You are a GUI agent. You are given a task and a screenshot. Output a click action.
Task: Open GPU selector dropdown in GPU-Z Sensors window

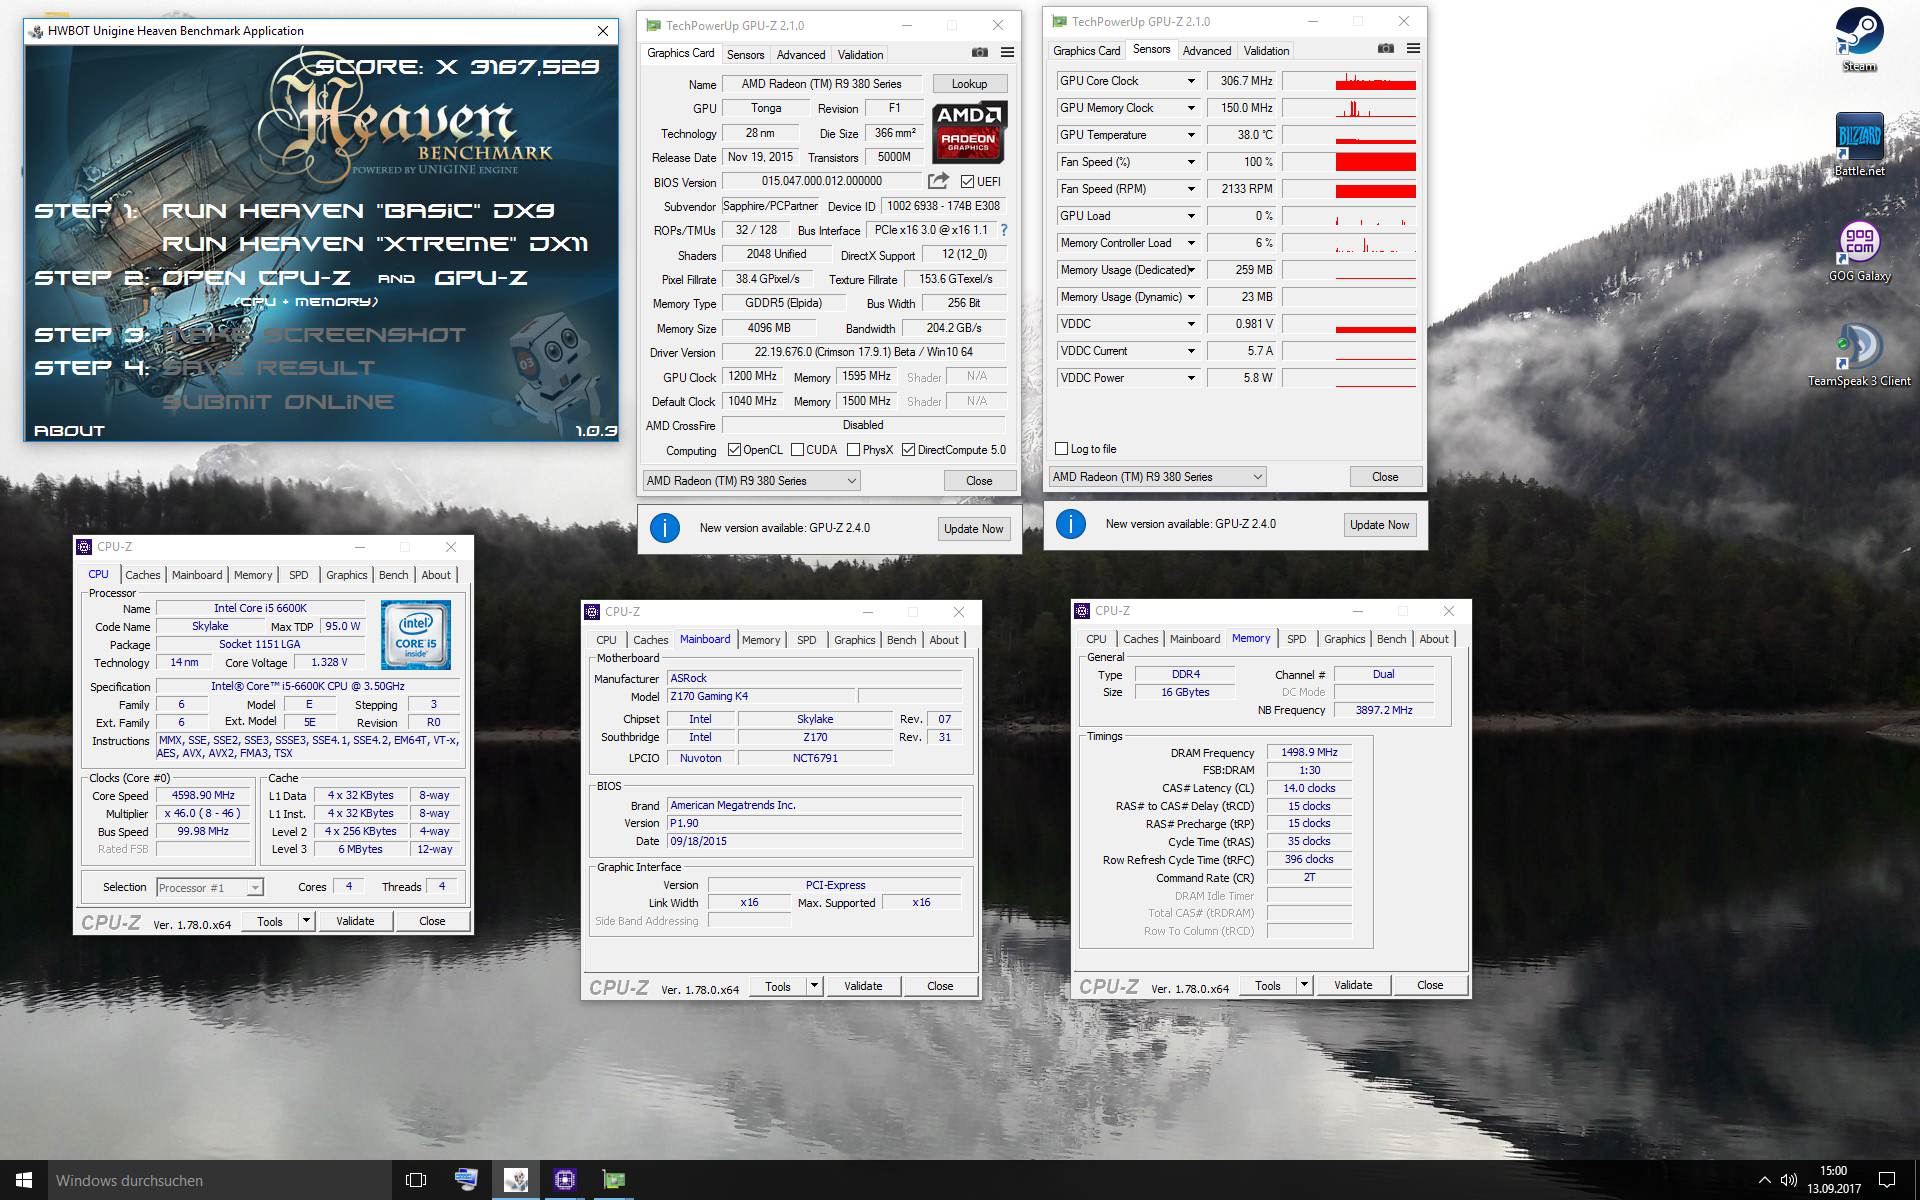(x=1157, y=477)
